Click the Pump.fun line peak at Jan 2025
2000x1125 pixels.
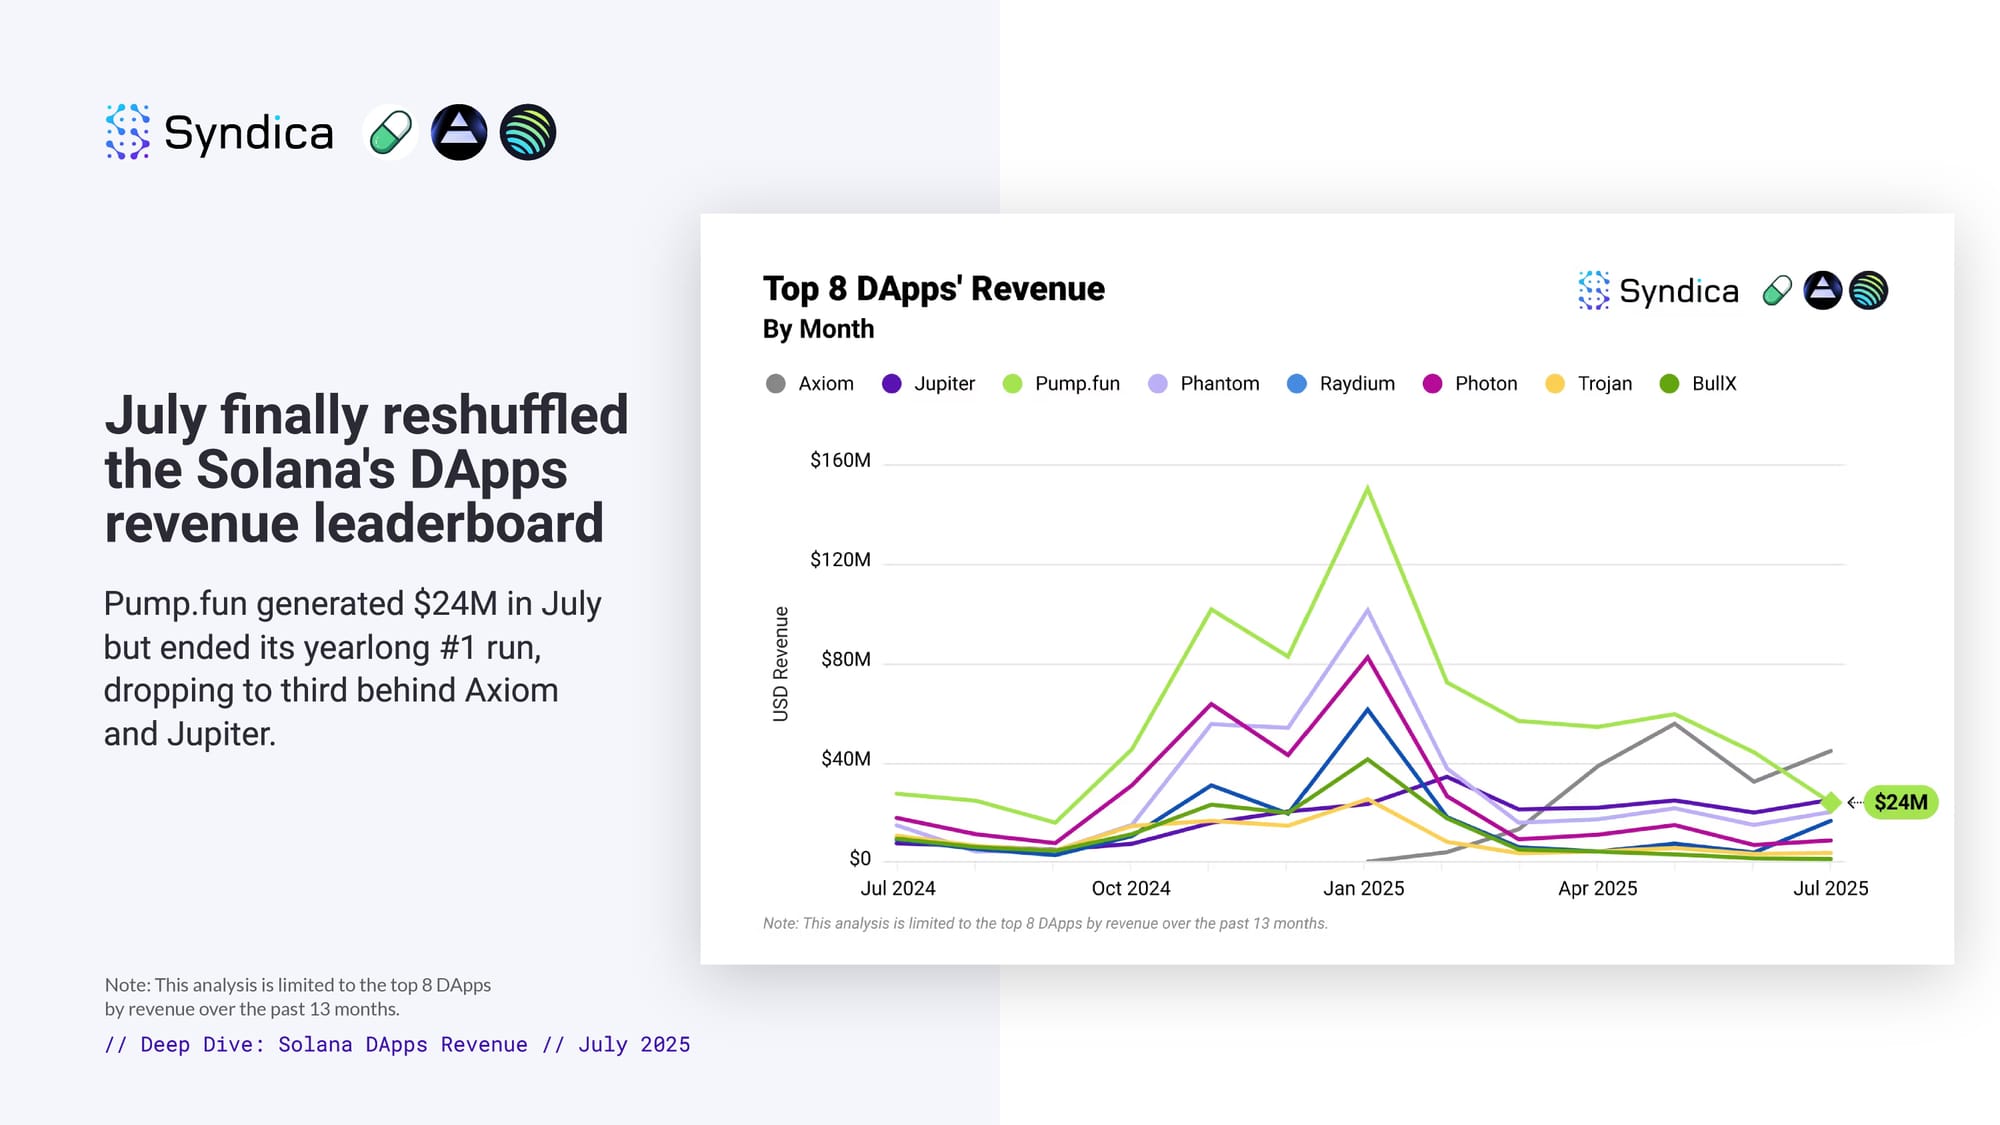point(1367,488)
